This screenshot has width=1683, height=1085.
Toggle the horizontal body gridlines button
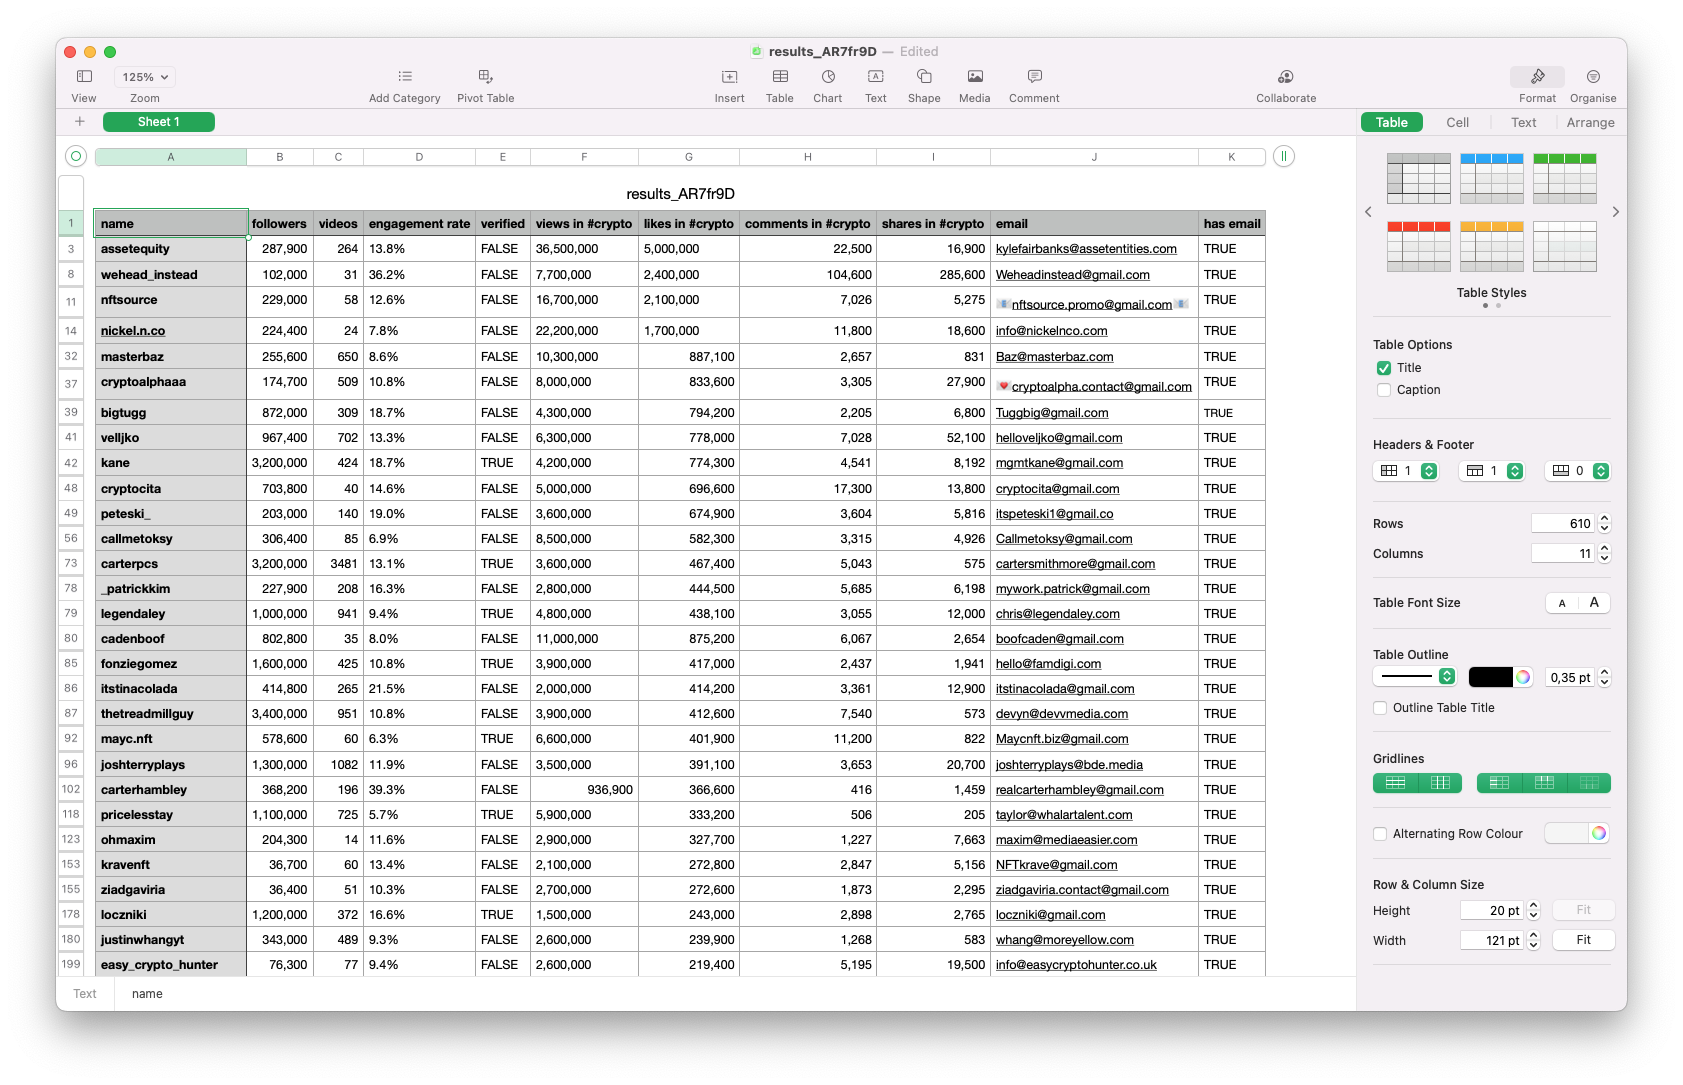(x=1395, y=783)
